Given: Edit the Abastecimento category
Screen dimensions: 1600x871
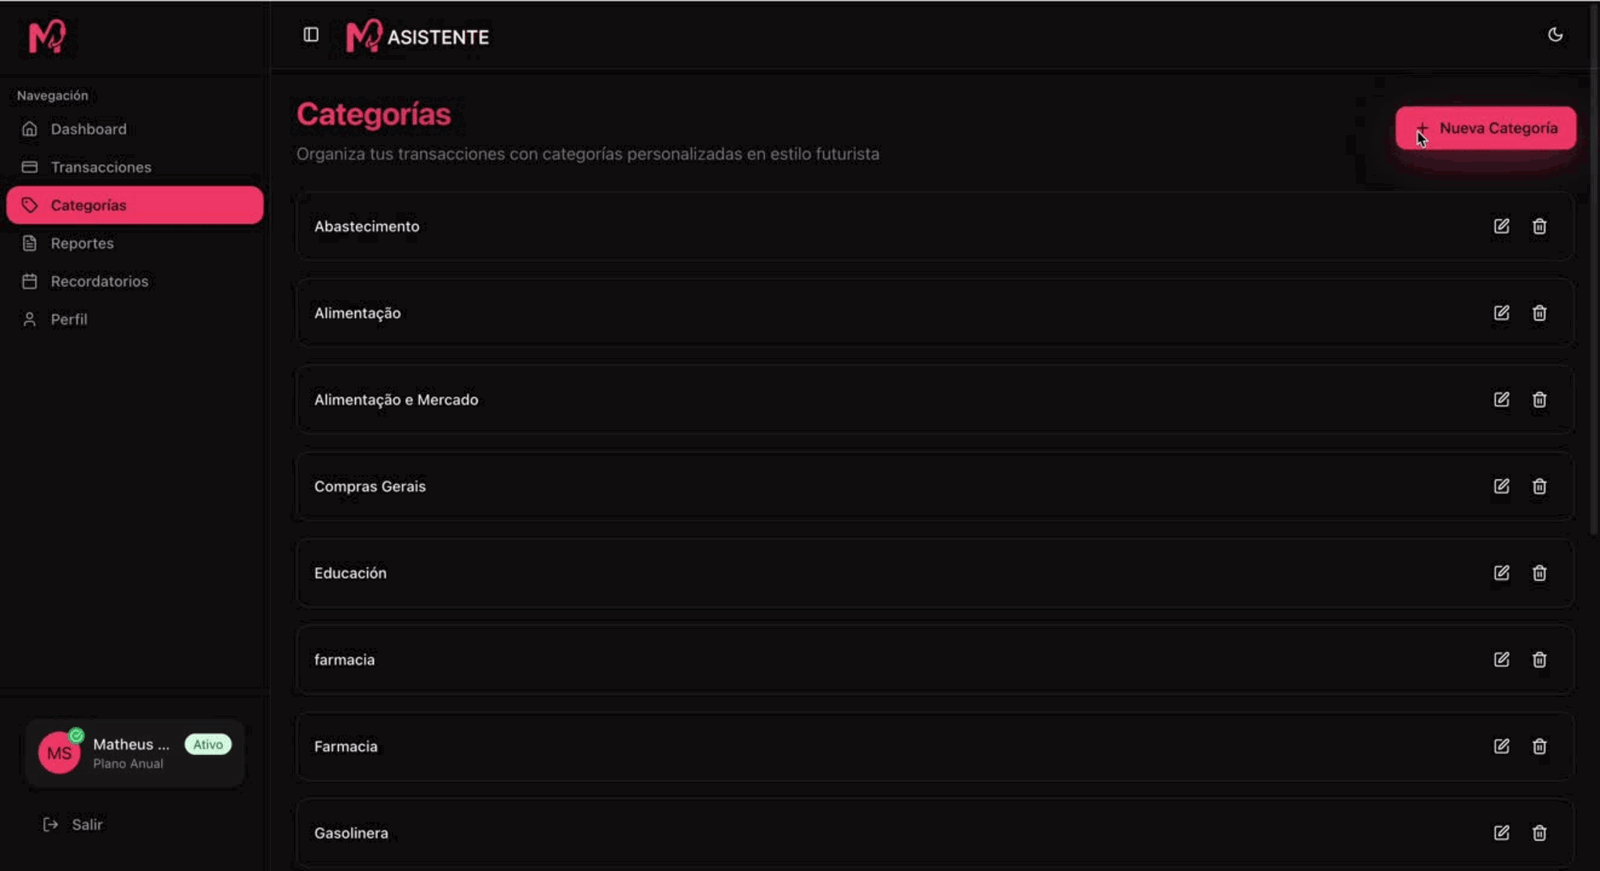Looking at the screenshot, I should (x=1501, y=226).
